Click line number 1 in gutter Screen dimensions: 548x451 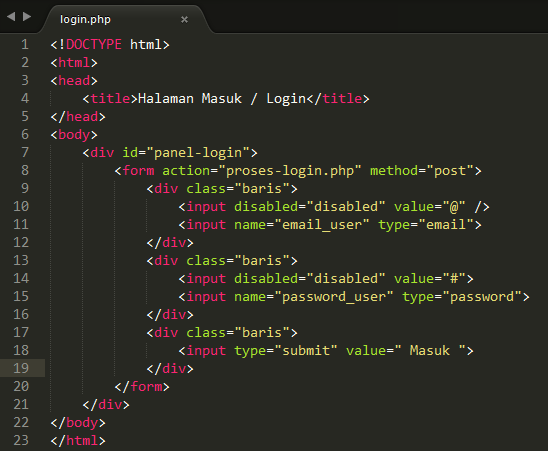pyautogui.click(x=25, y=44)
